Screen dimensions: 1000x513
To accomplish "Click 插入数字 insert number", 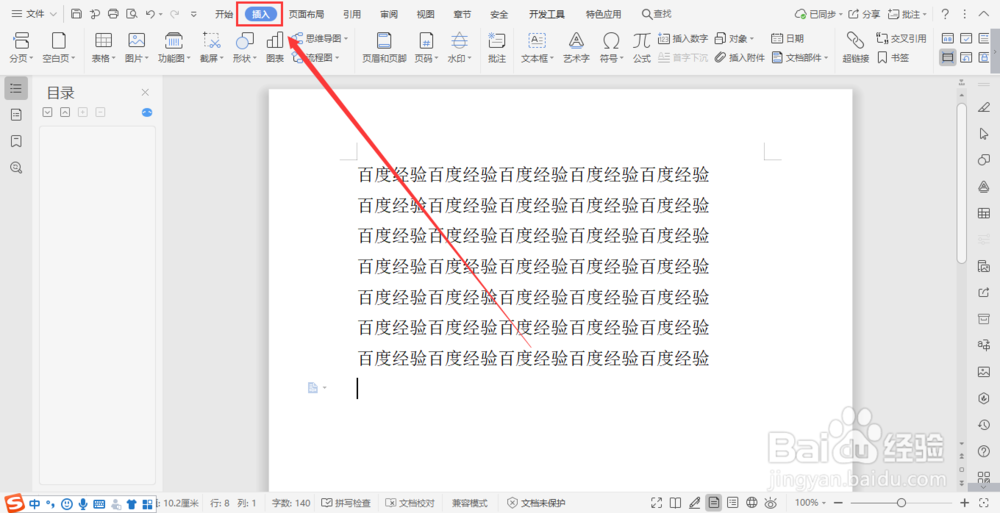I will pos(682,38).
